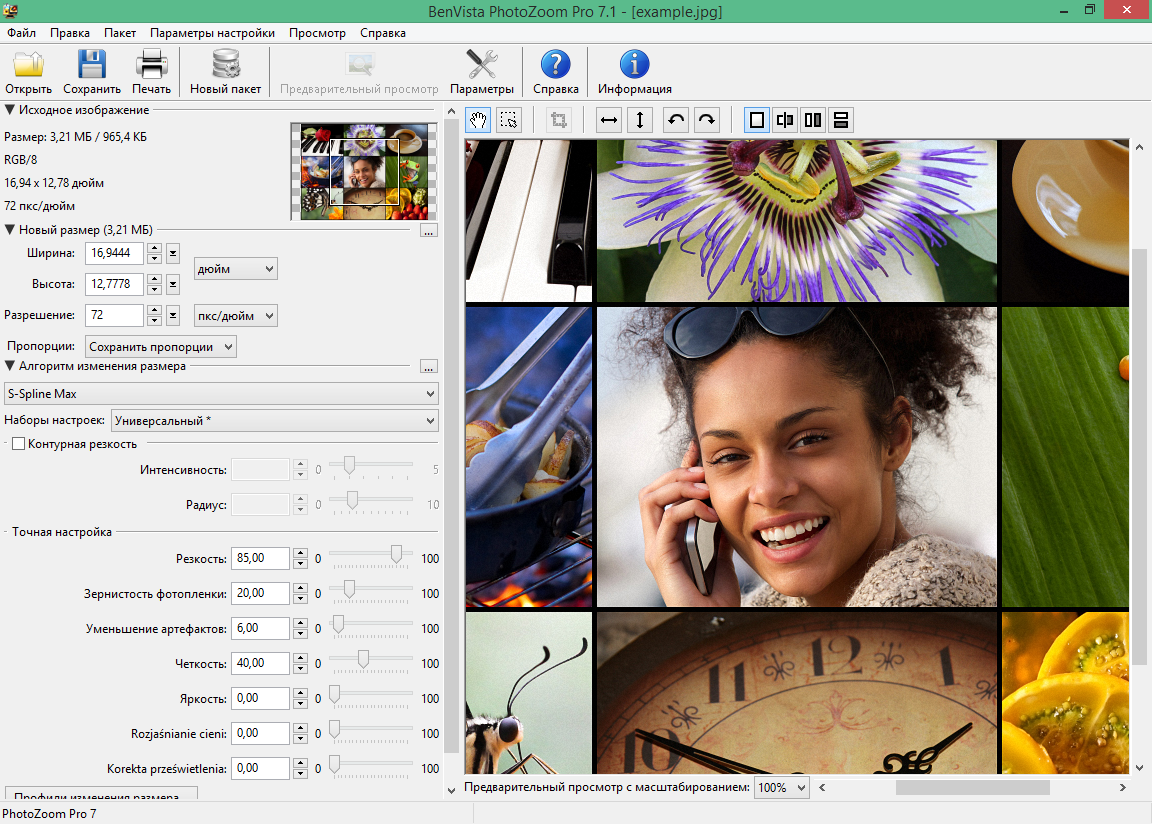Open the Ширина calculator menu button
The width and height of the screenshot is (1152, 824).
point(173,253)
